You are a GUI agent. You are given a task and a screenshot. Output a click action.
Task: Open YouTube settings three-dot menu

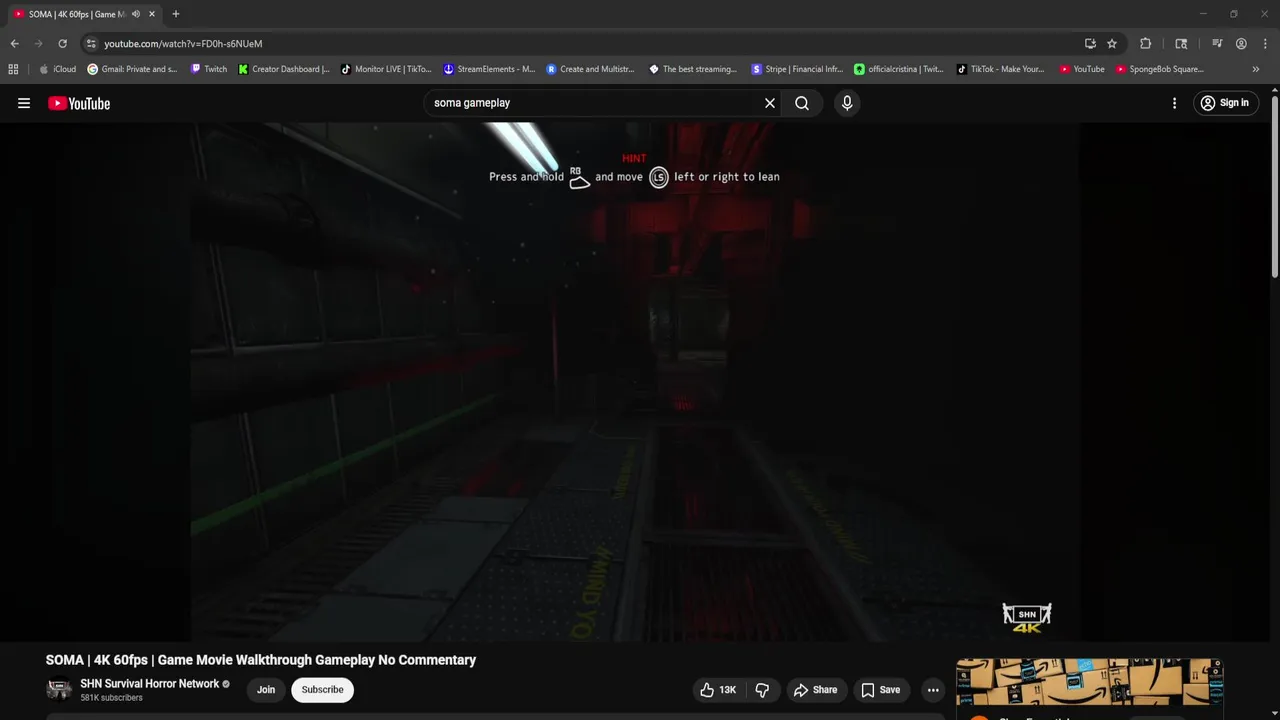[x=1174, y=103]
